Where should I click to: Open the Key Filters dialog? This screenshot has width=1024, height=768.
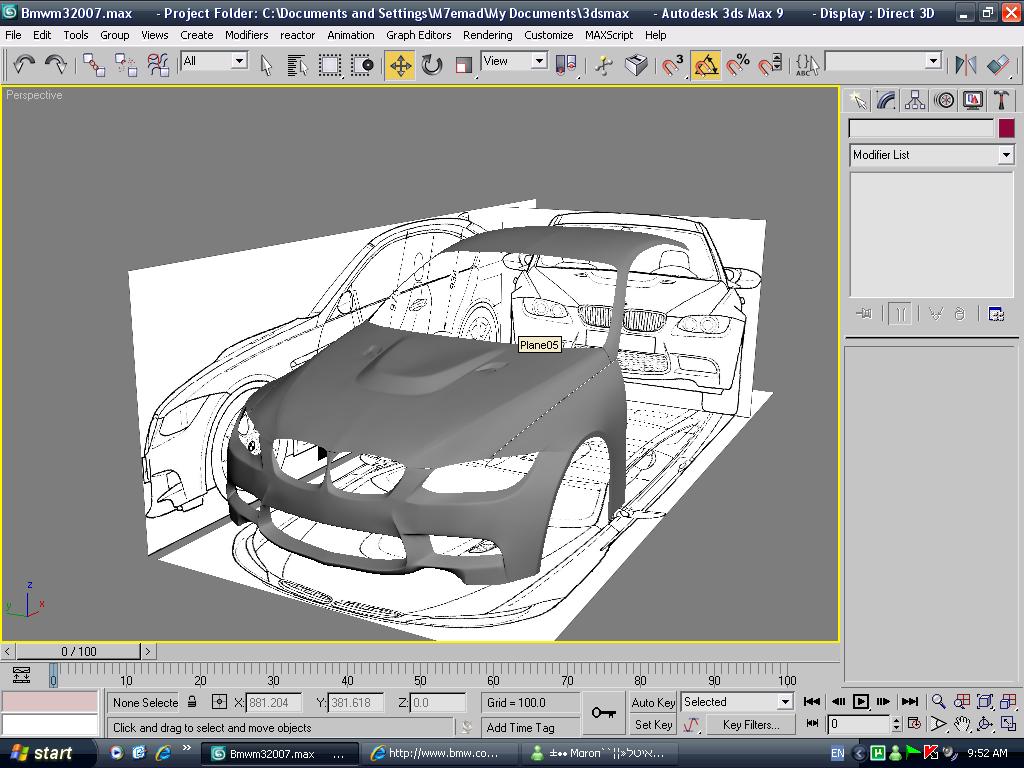click(751, 724)
